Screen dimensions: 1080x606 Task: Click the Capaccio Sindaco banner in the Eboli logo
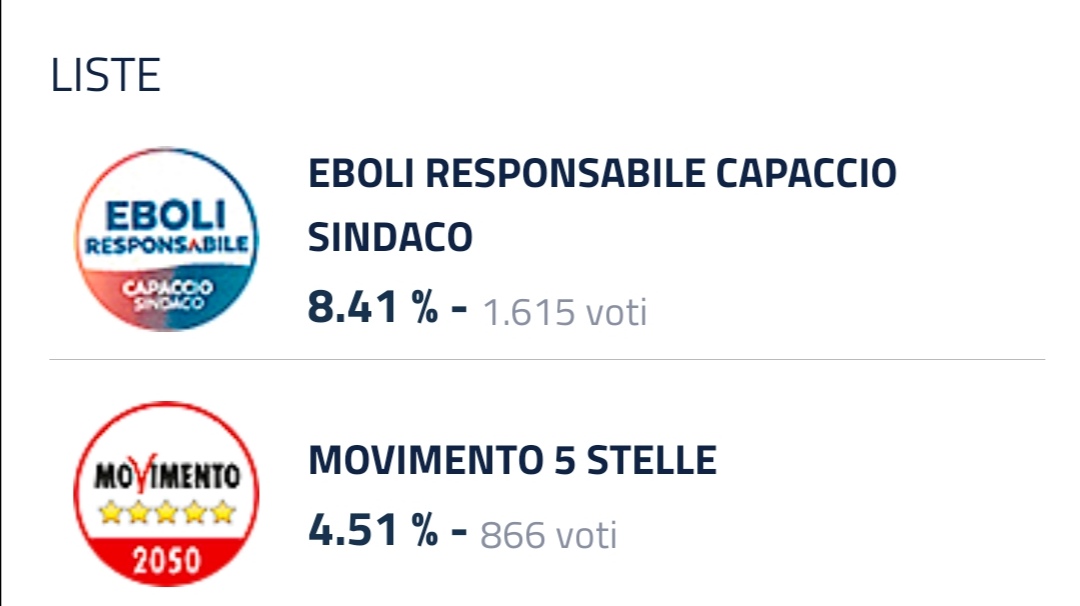(167, 295)
